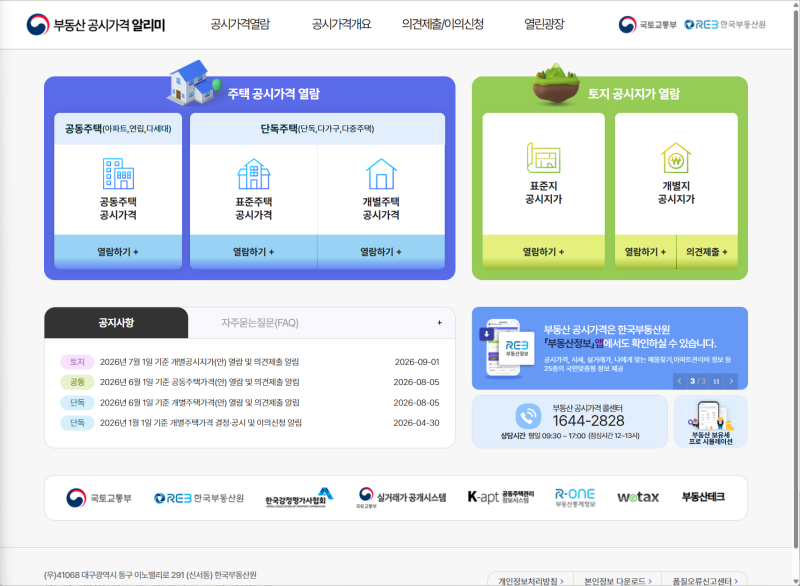Select the 공지사항 tab
This screenshot has height=586, width=800.
pos(116,322)
